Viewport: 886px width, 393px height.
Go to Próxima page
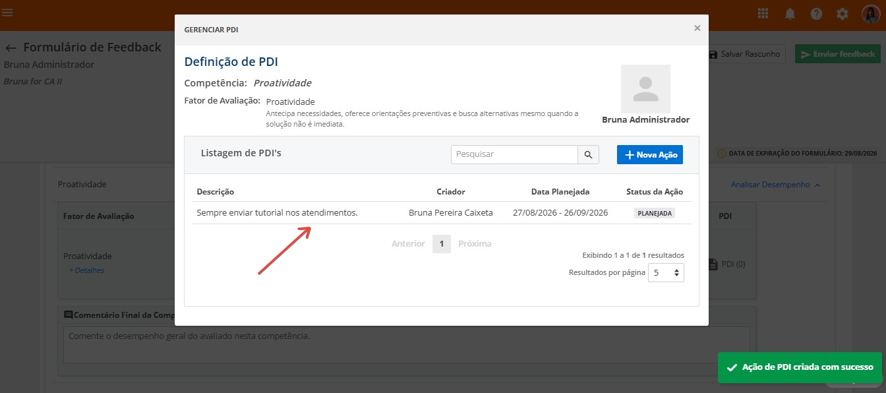coord(475,244)
